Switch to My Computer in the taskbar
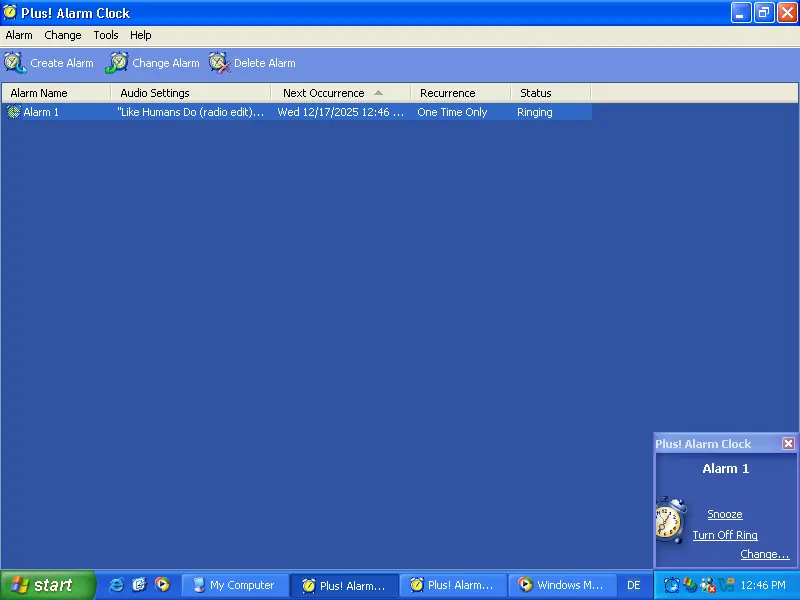 pyautogui.click(x=235, y=585)
